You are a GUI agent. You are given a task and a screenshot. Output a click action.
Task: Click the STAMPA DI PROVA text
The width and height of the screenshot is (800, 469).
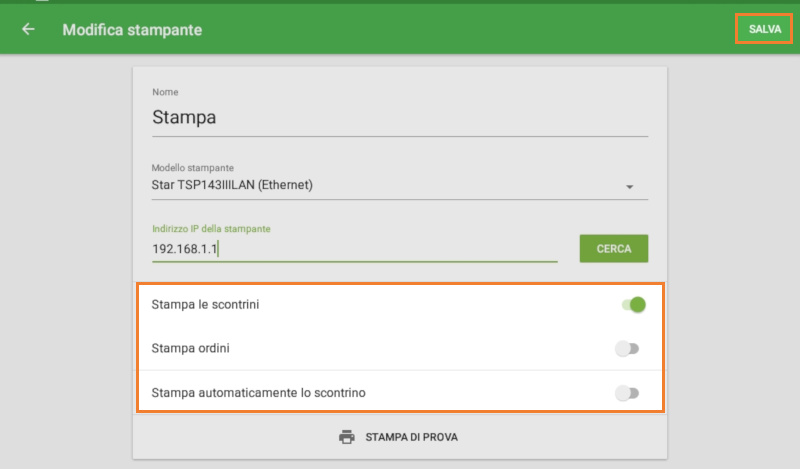click(x=411, y=437)
